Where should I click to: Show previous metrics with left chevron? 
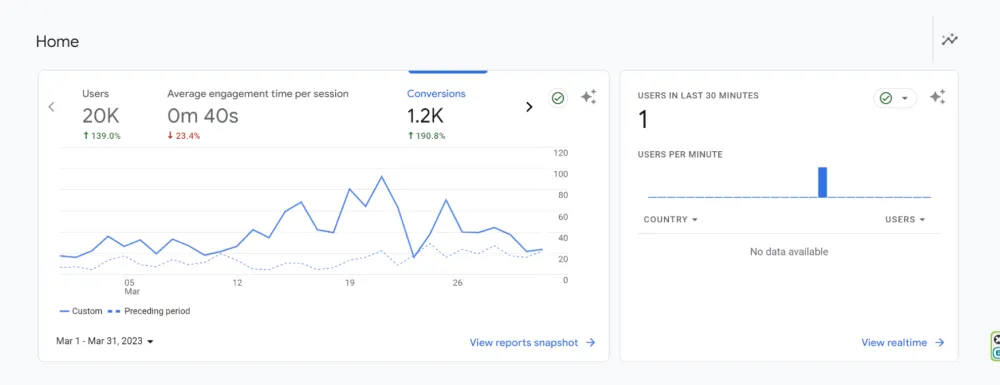click(x=52, y=107)
